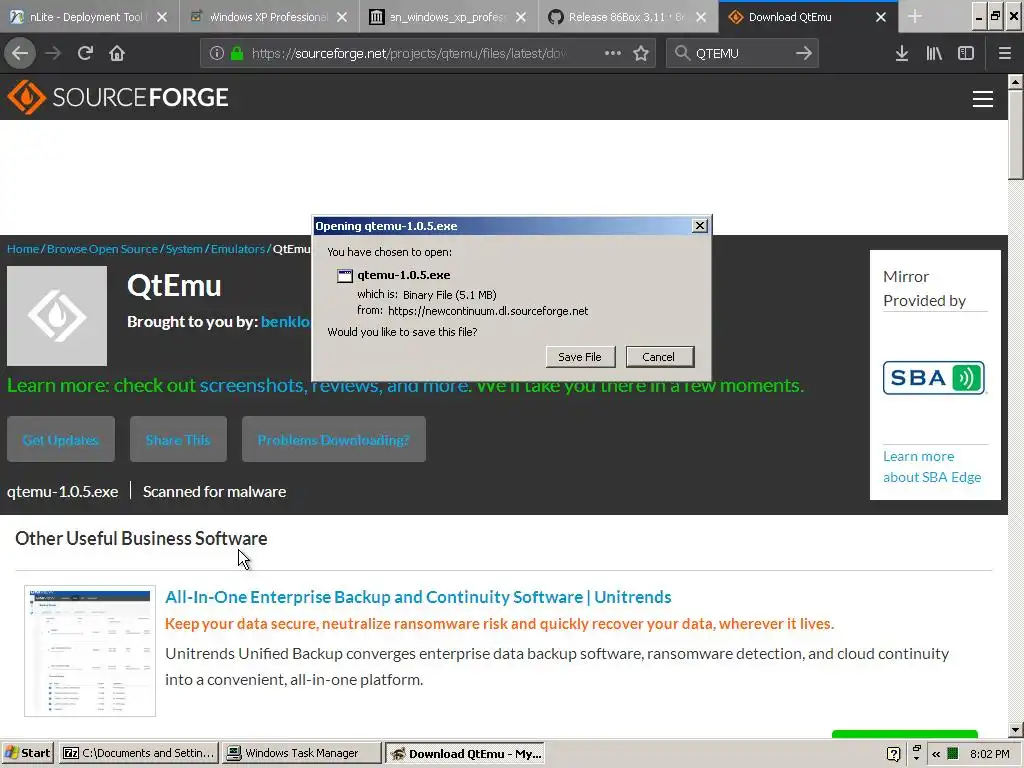The width and height of the screenshot is (1024, 768).
Task: Click the Scanned for malware text
Action: tap(214, 491)
